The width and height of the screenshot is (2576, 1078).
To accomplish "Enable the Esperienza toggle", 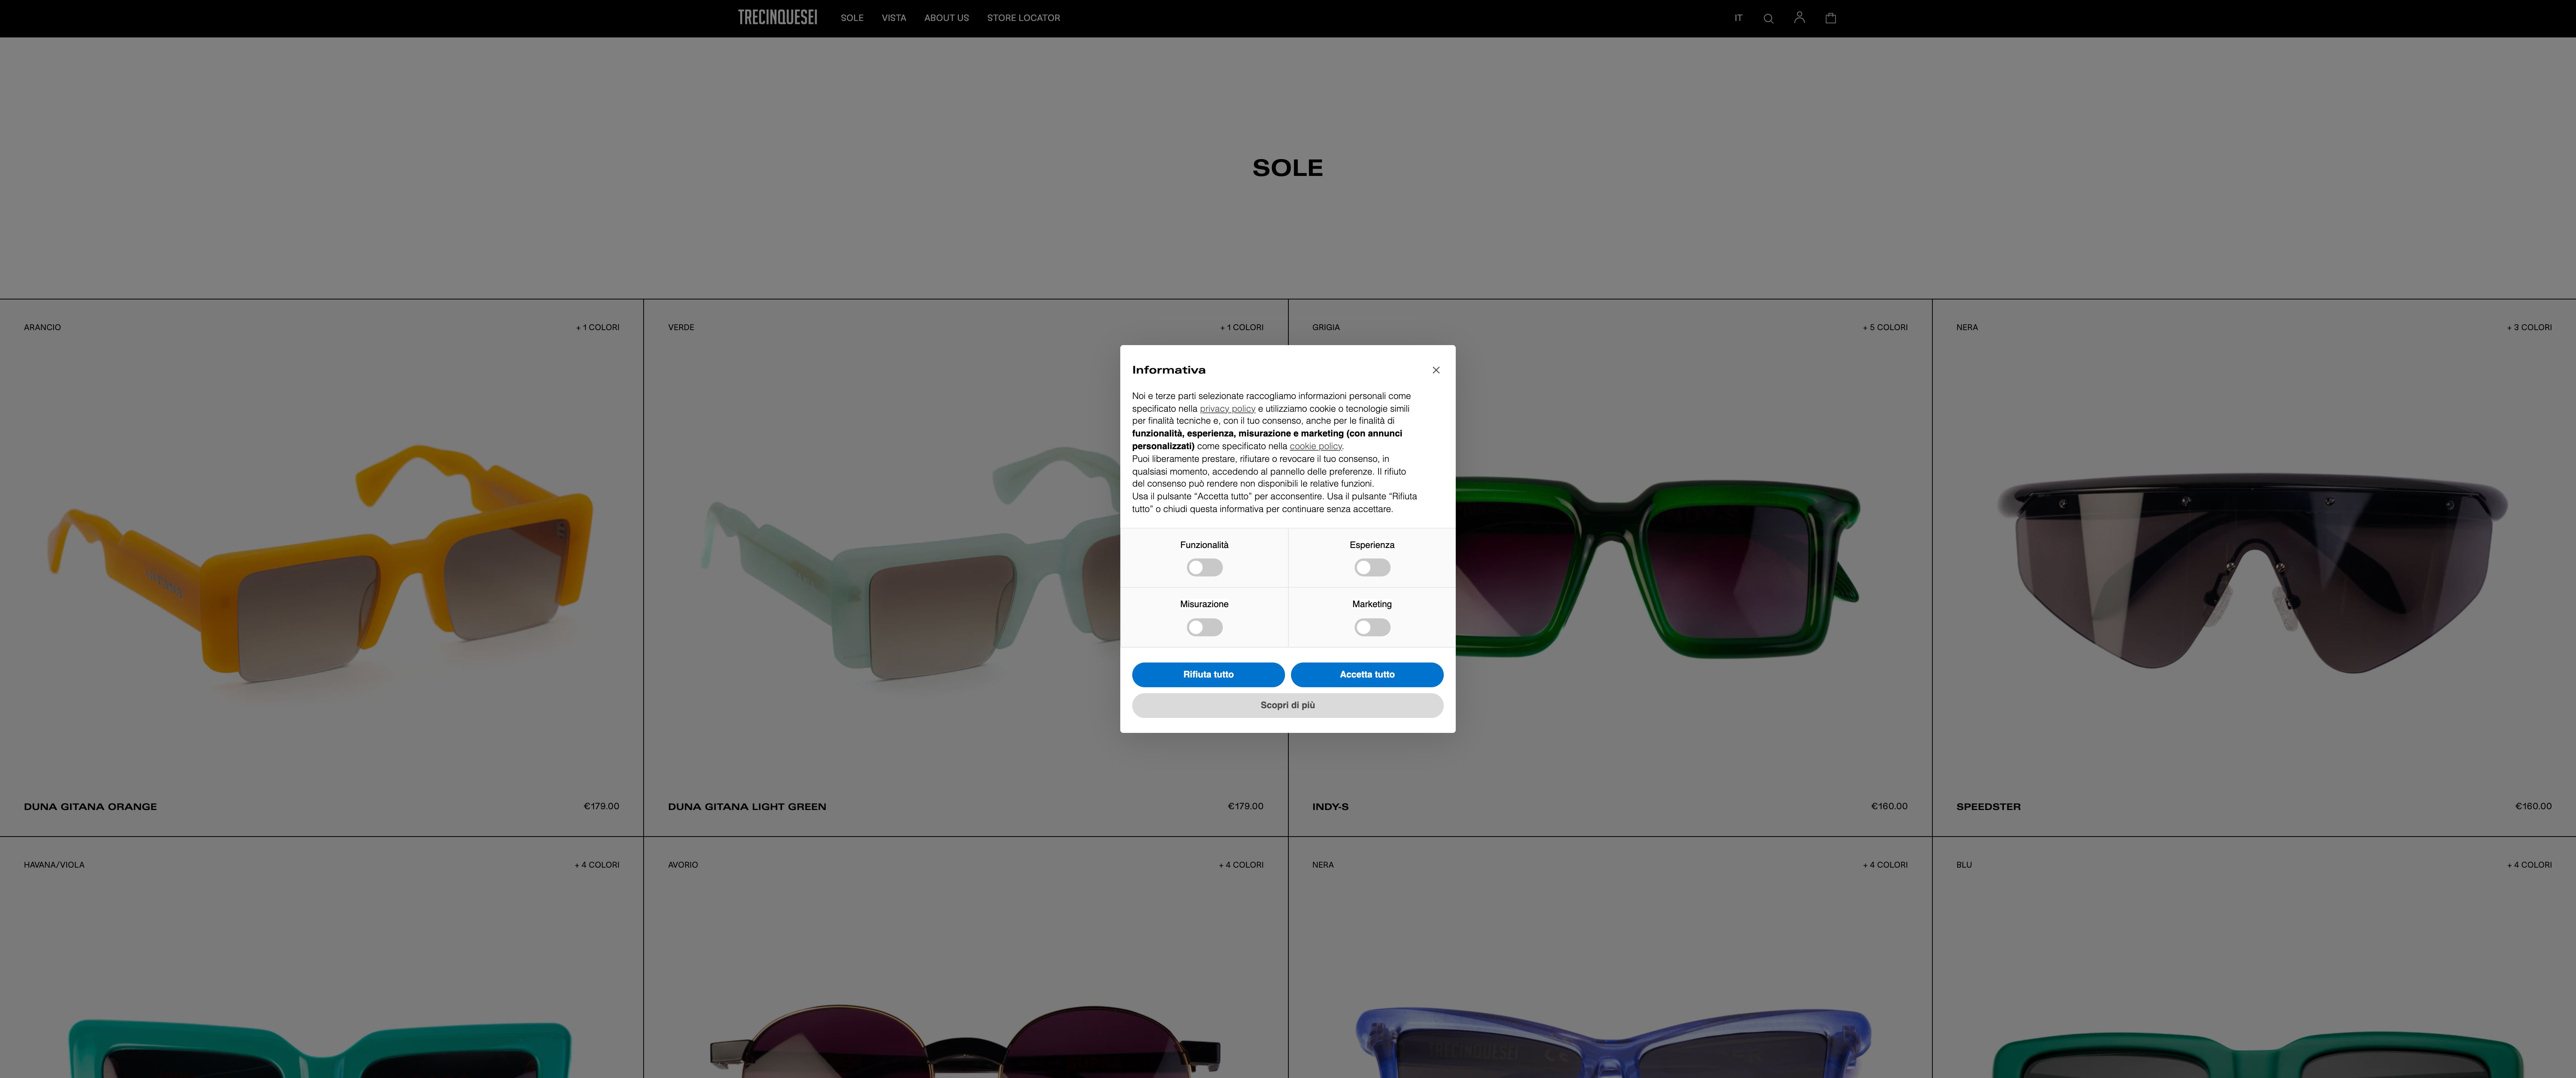I will 1372,567.
